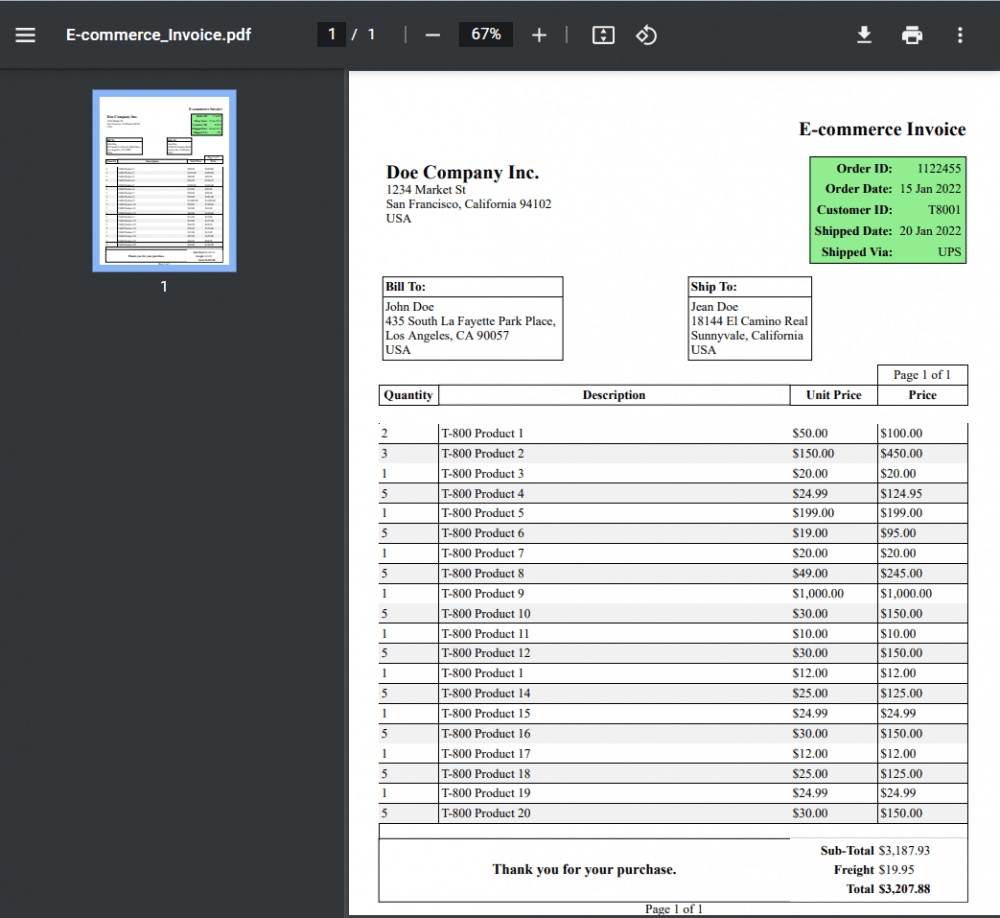
Task: Click the fit to page icon
Action: click(603, 35)
